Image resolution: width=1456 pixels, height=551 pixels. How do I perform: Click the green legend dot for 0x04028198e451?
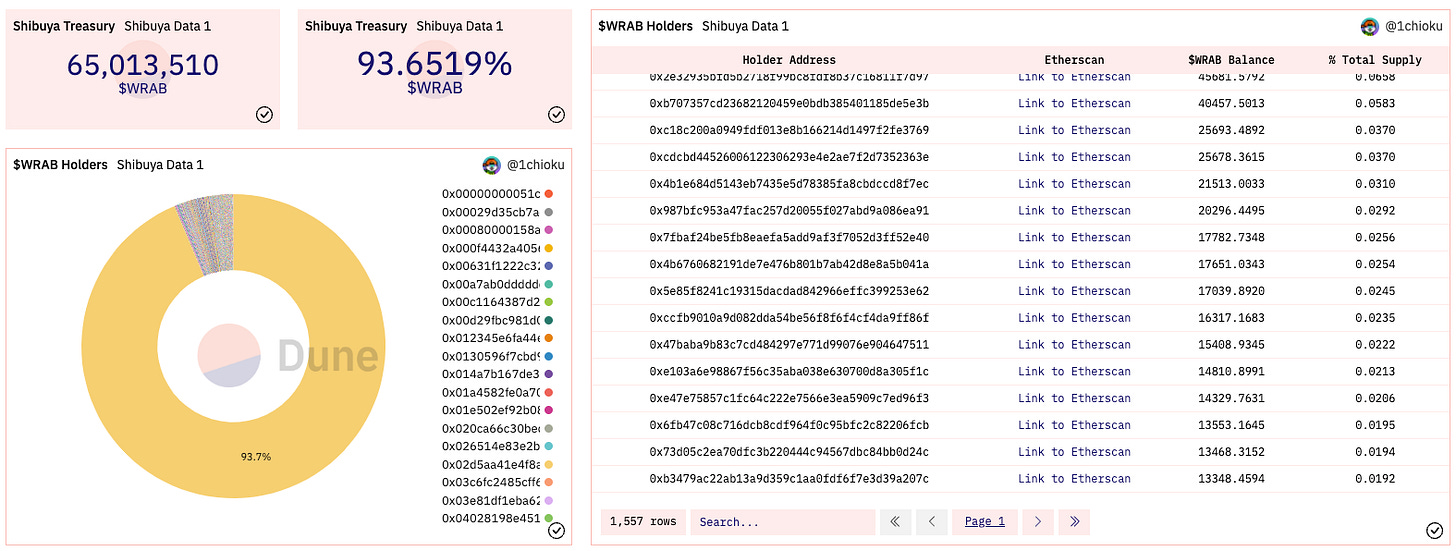click(550, 518)
